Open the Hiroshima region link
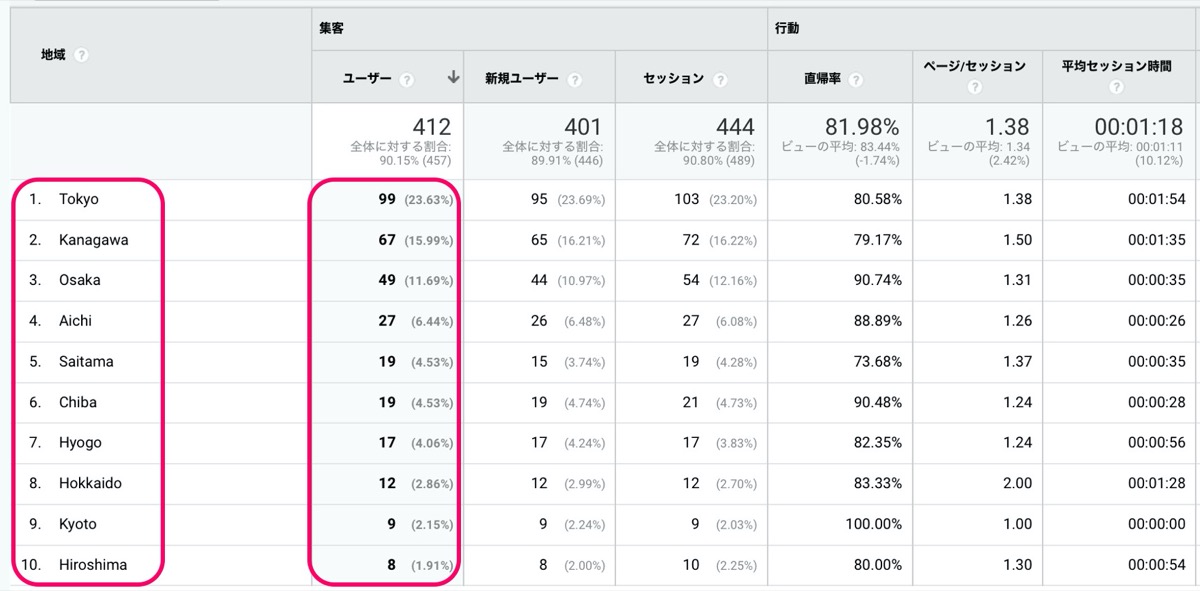The width and height of the screenshot is (1200, 591). tap(93, 565)
